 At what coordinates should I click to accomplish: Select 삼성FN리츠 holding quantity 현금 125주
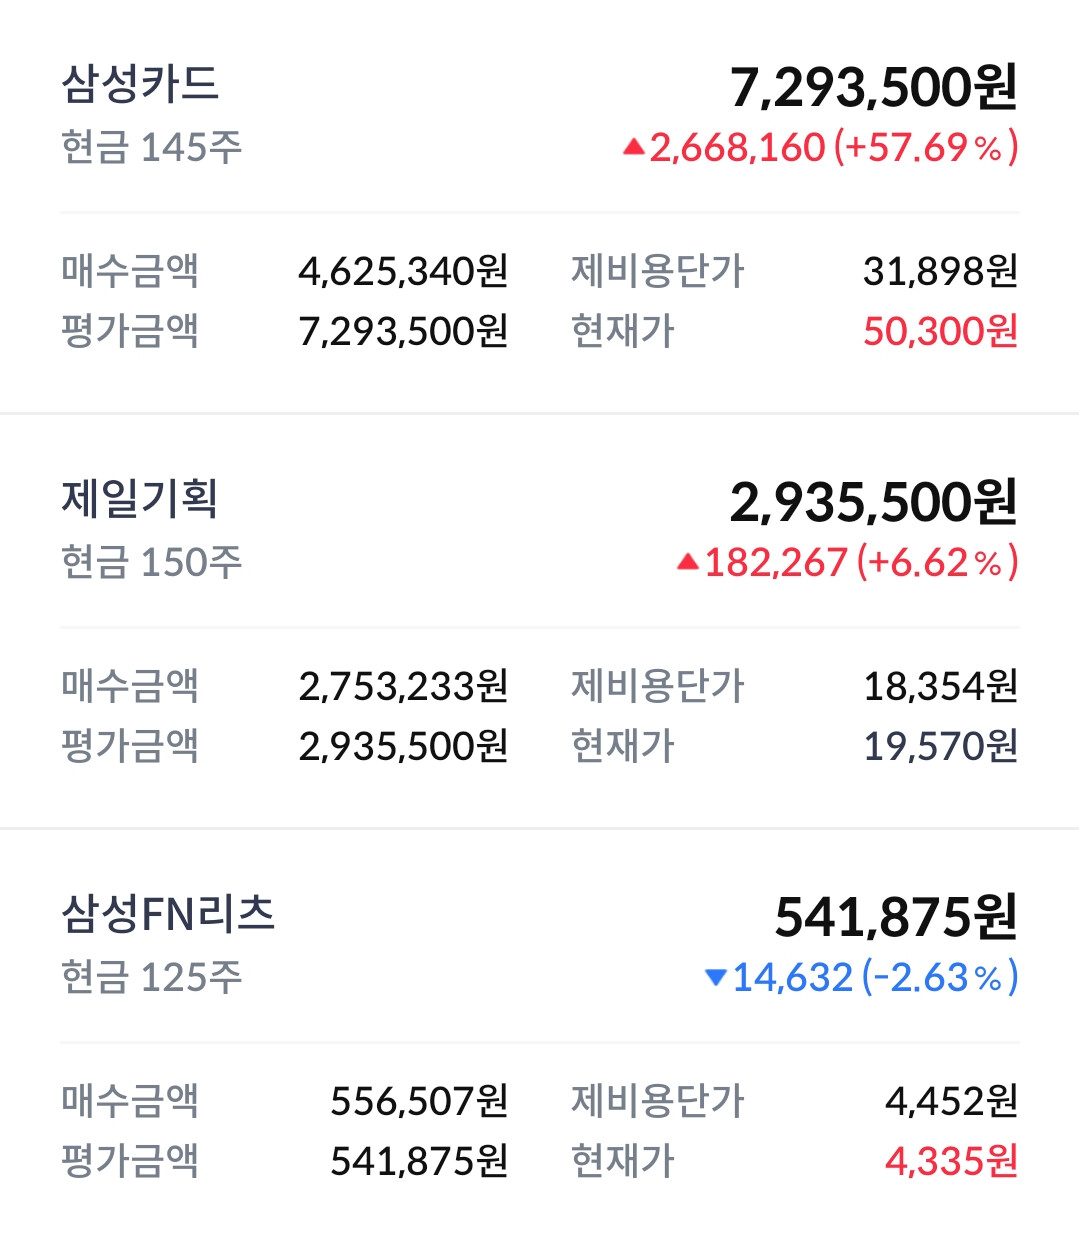(x=151, y=978)
